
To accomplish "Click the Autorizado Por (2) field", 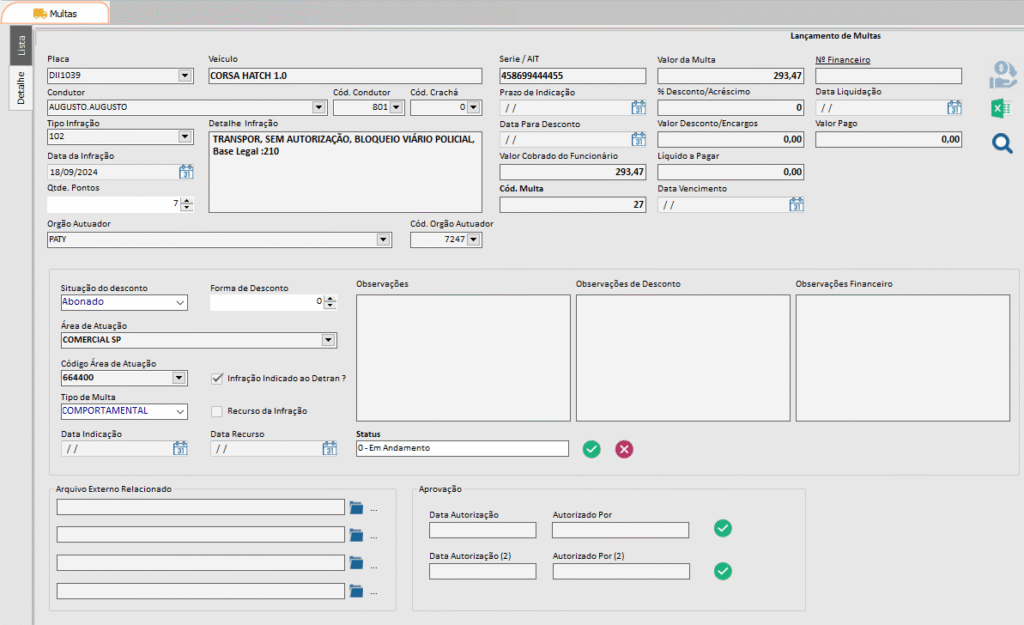I will 621,571.
